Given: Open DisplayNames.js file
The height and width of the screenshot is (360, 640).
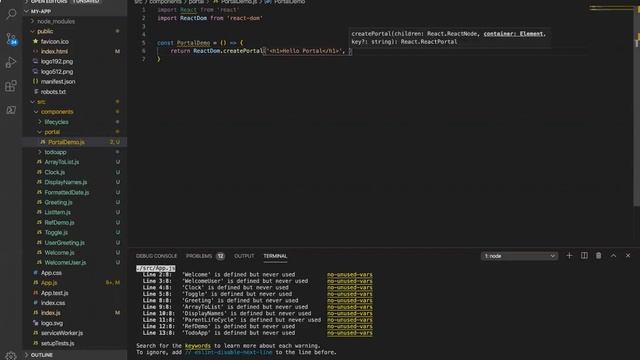Looking at the screenshot, I should pyautogui.click(x=66, y=182).
